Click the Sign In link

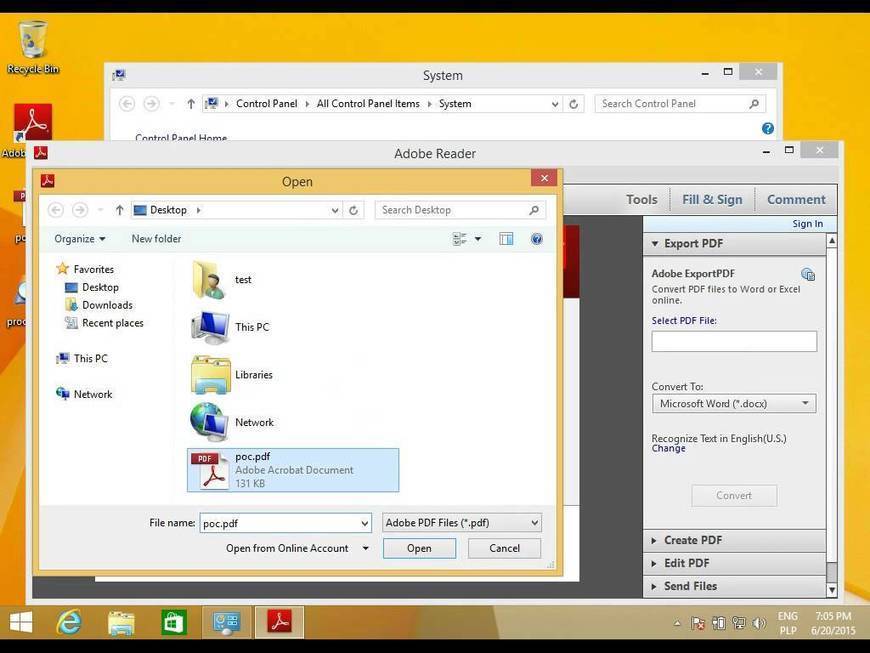[807, 224]
